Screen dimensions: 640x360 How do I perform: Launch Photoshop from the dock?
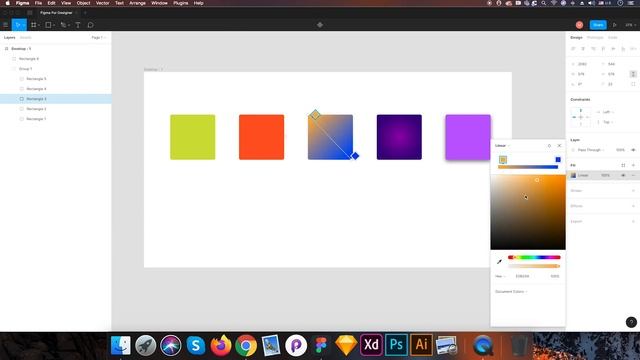click(x=396, y=345)
